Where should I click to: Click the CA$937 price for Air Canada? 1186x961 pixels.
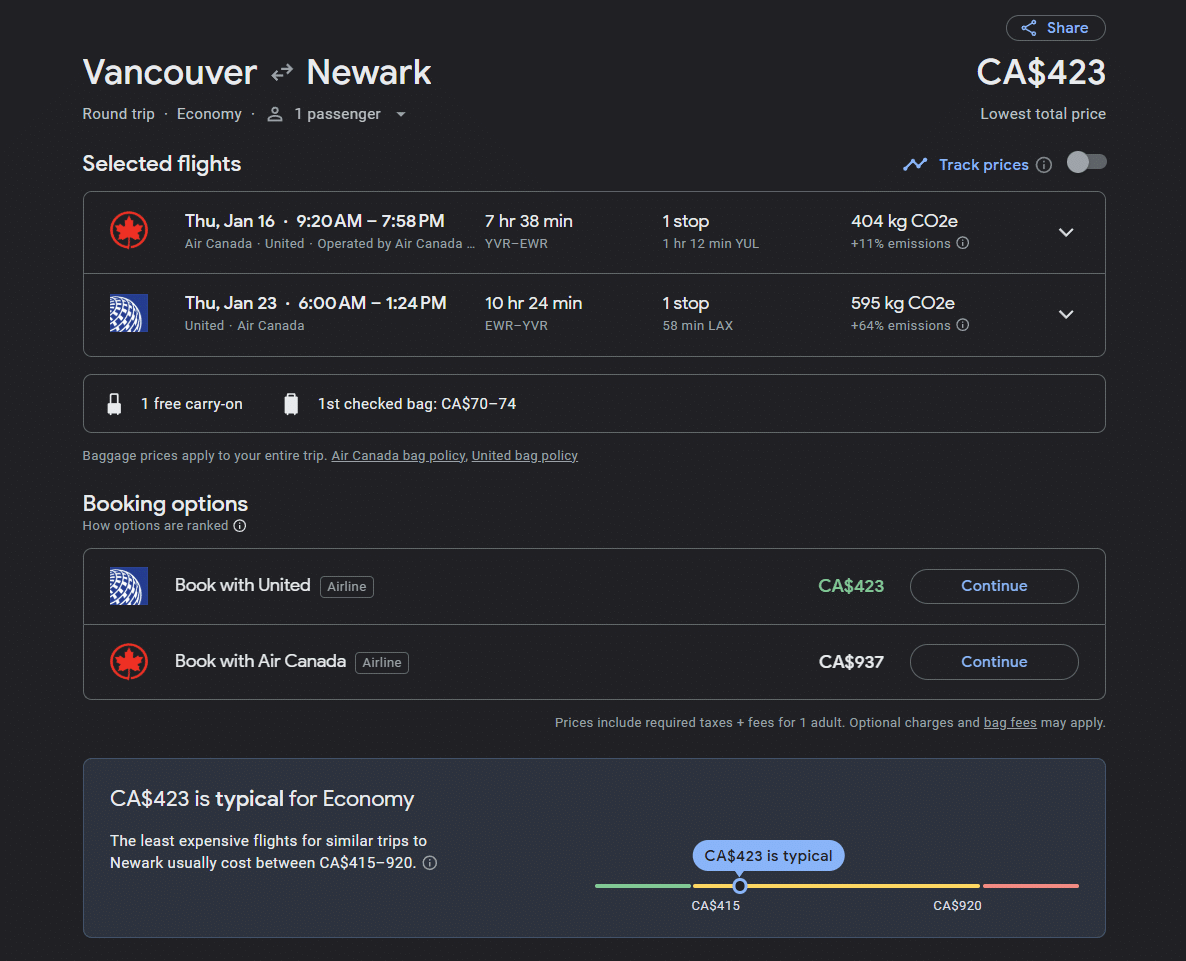coord(851,662)
